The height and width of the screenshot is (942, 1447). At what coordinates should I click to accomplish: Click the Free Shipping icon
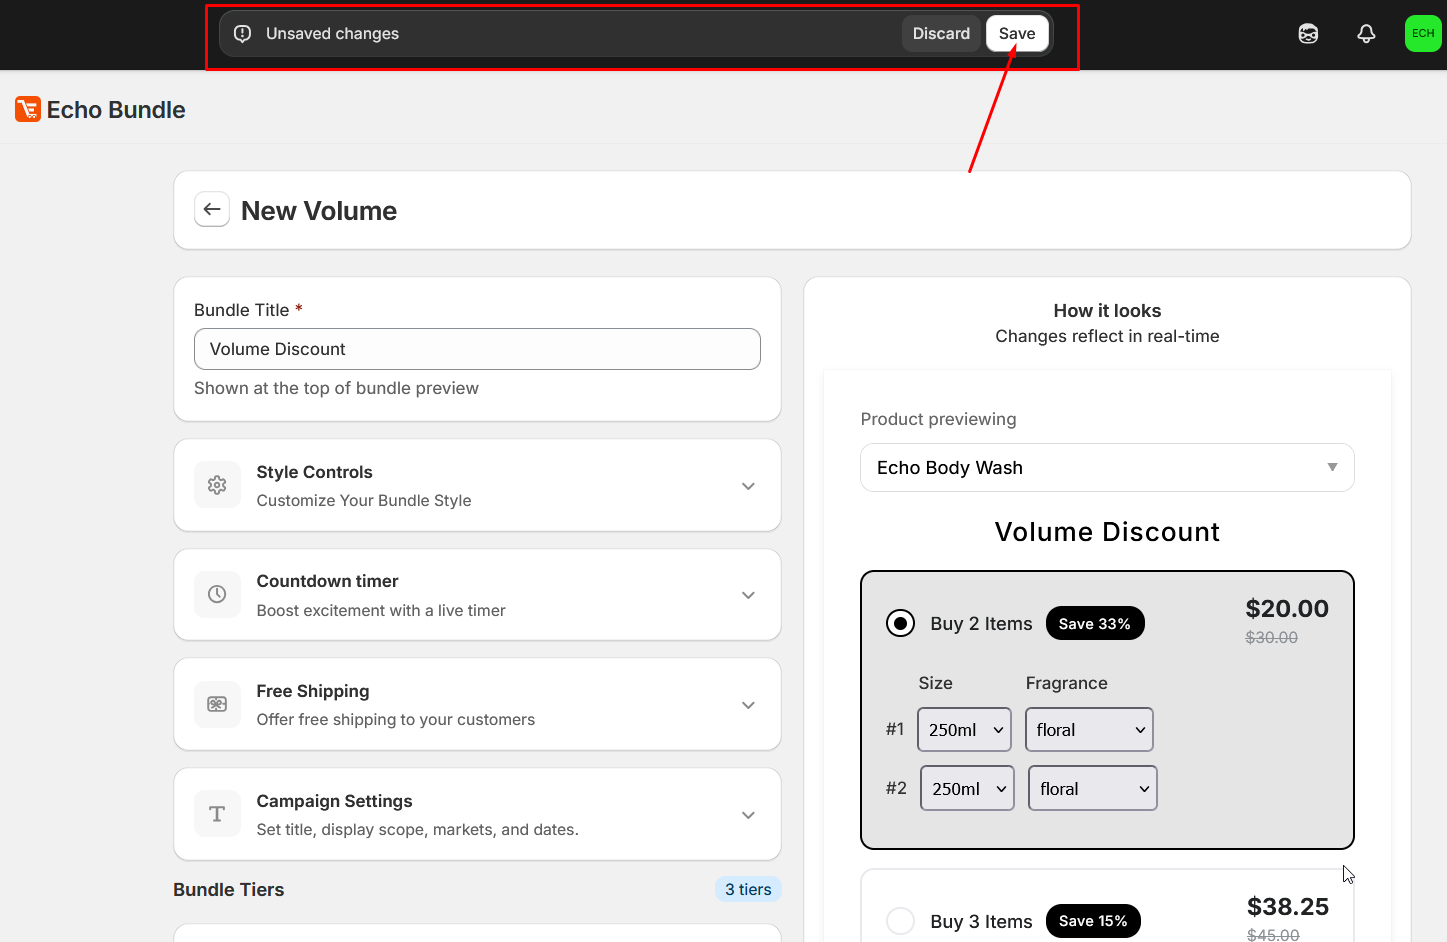click(x=217, y=704)
